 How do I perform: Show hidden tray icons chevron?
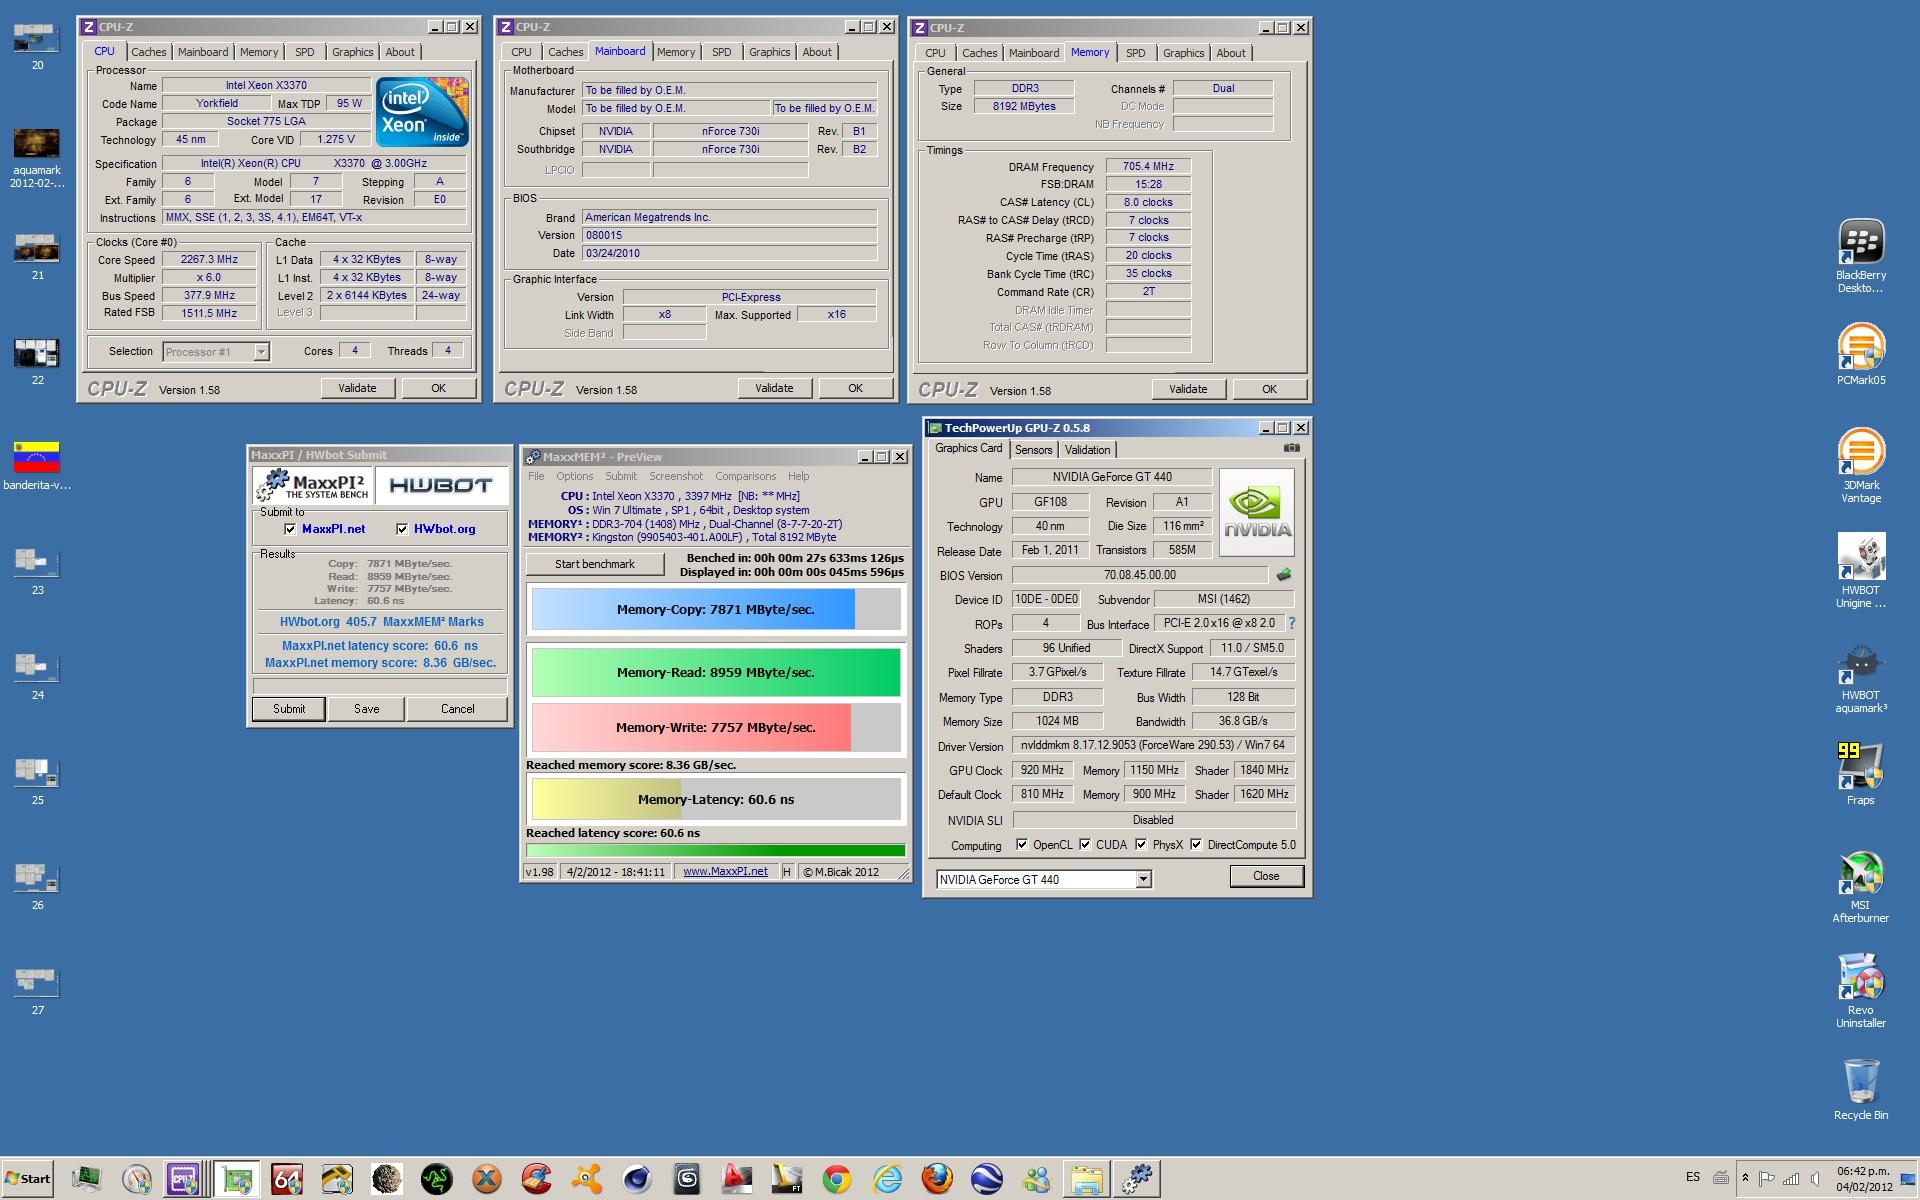pyautogui.click(x=1745, y=1178)
